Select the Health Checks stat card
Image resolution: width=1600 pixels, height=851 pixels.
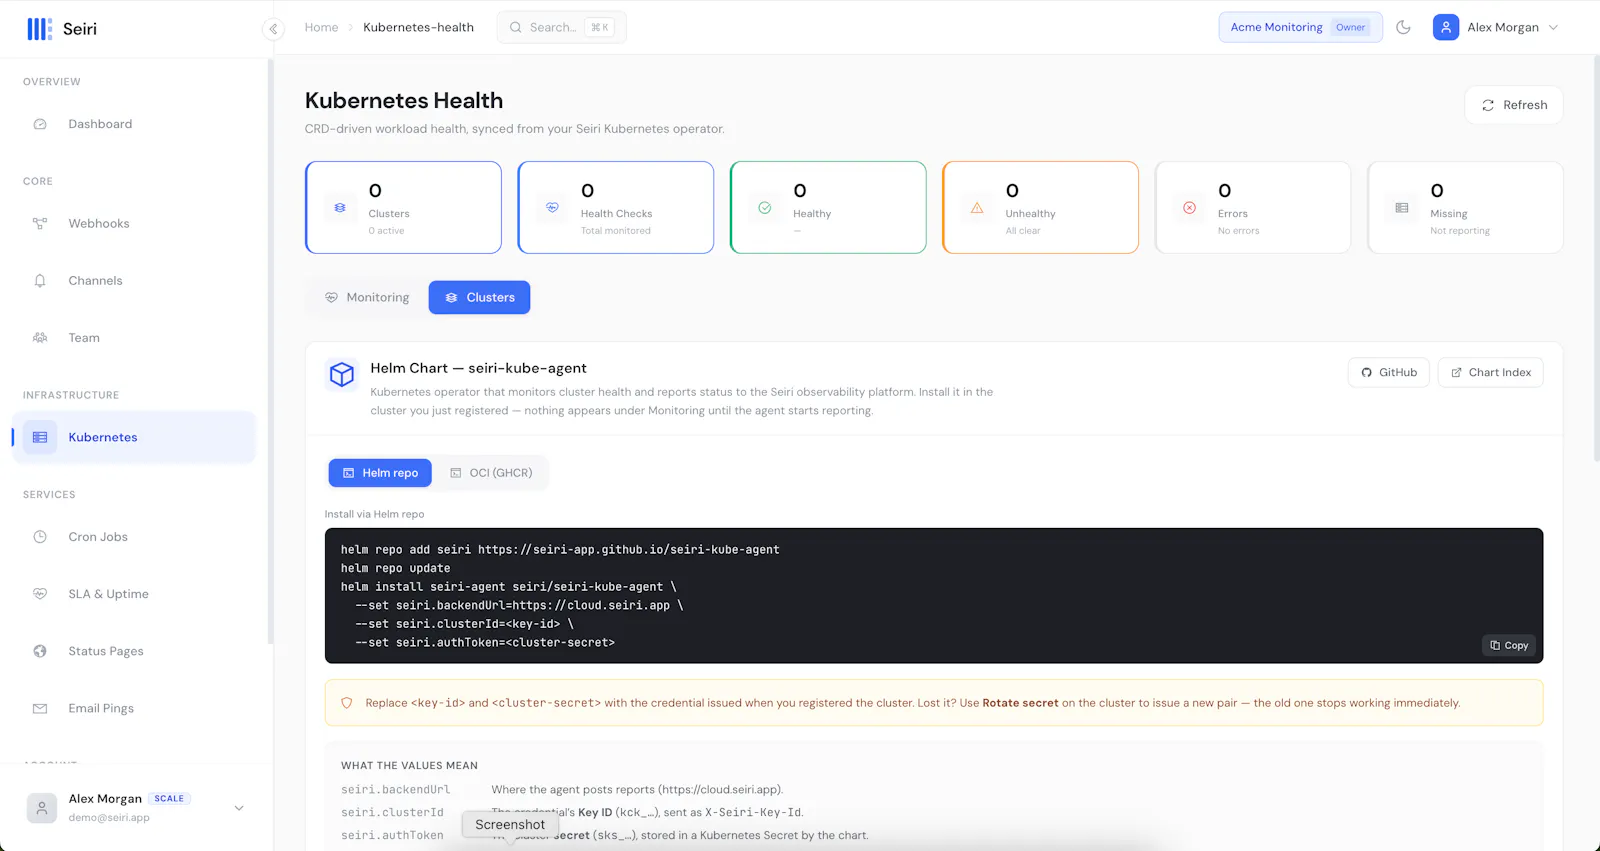pyautogui.click(x=616, y=207)
